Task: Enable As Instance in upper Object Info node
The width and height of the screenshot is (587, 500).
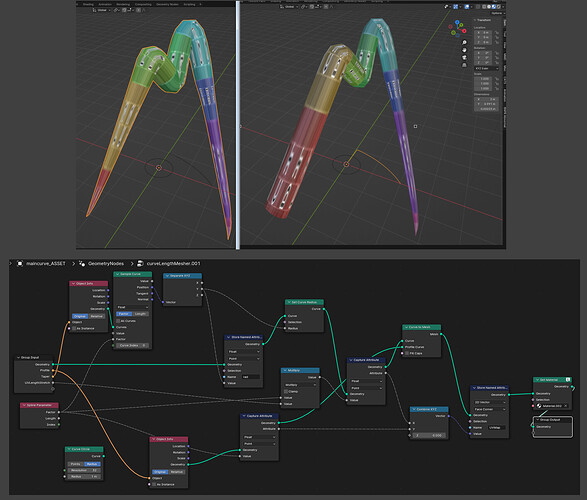Action: pyautogui.click(x=74, y=328)
